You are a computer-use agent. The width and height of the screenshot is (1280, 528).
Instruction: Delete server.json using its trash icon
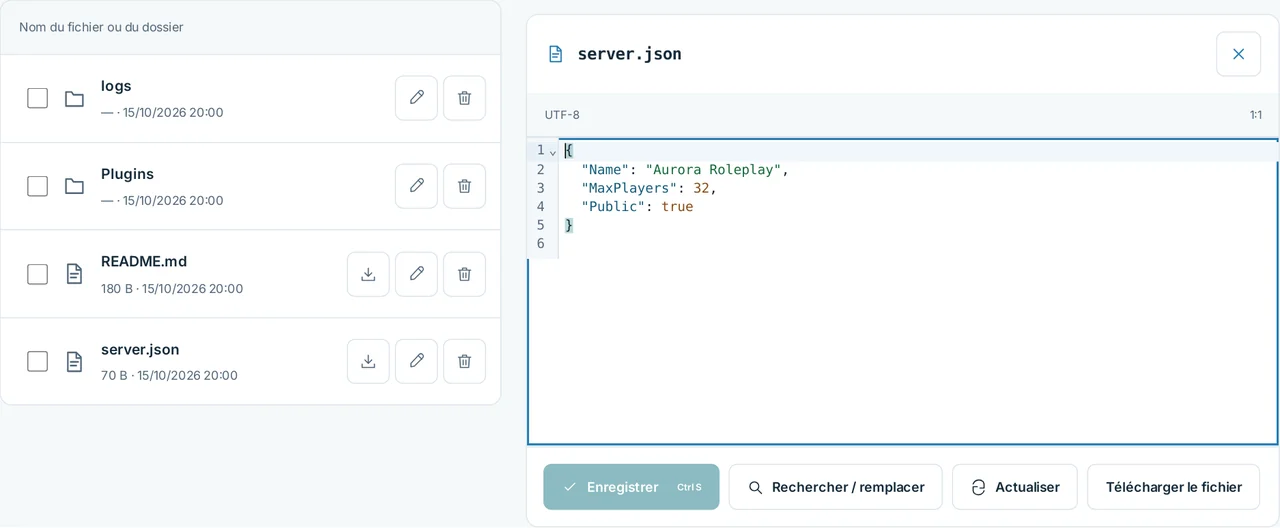click(x=464, y=361)
